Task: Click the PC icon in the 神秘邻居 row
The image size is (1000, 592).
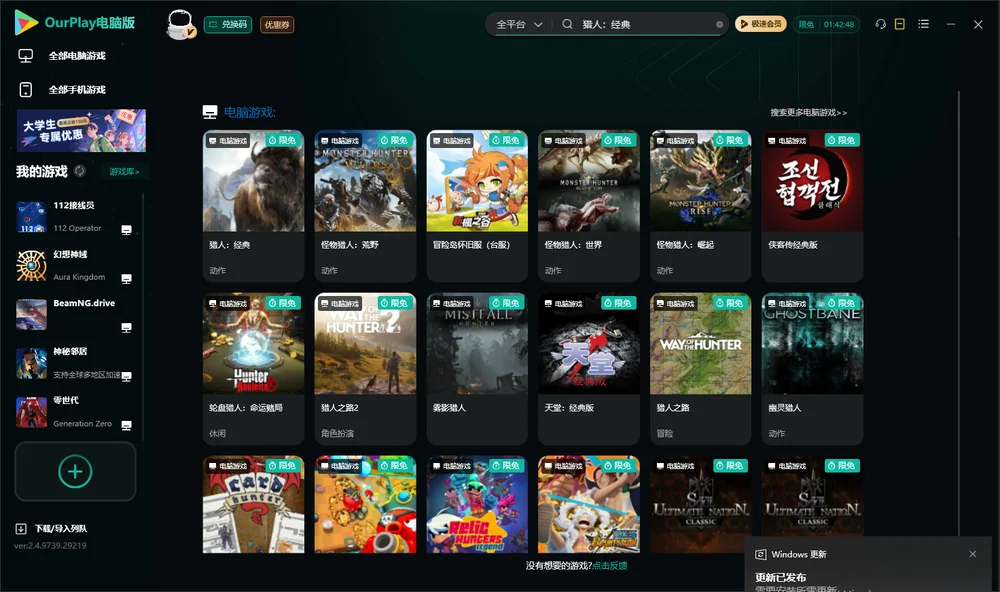Action: pyautogui.click(x=126, y=376)
